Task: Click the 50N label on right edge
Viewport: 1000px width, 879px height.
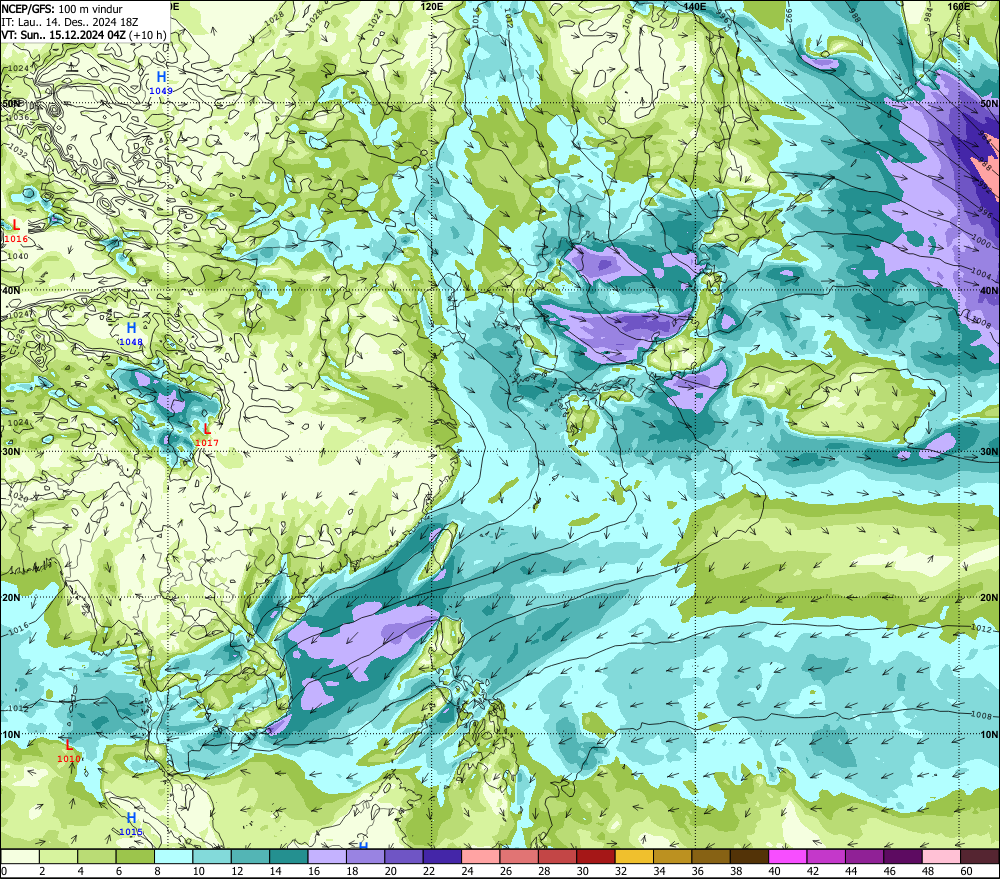Action: [x=989, y=103]
